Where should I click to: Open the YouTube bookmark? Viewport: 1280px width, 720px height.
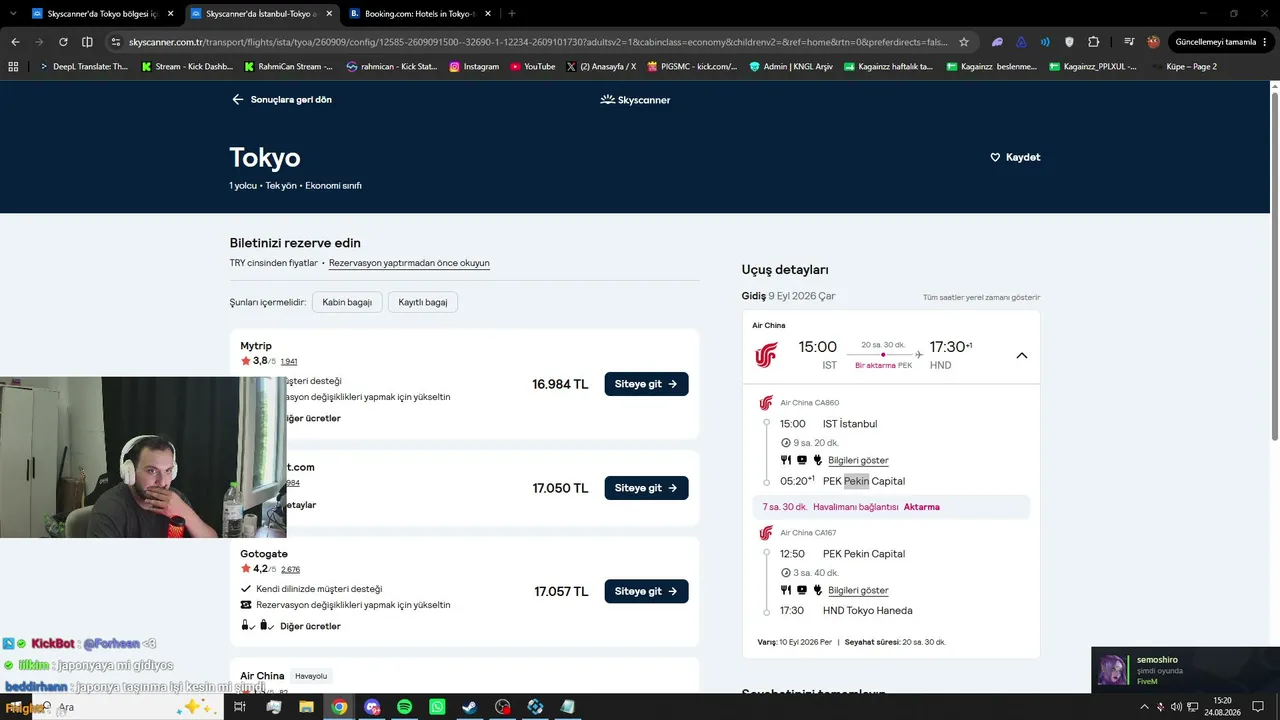pyautogui.click(x=532, y=67)
